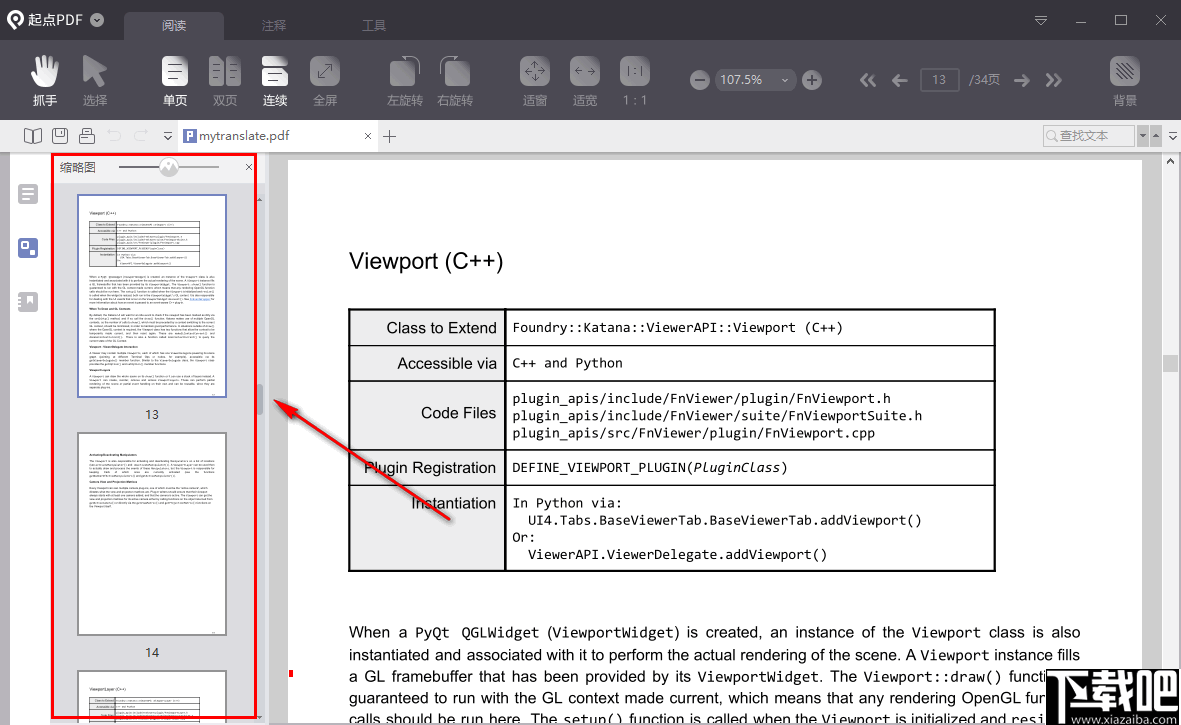Expand the far-right toolbar options arrow
Viewport: 1181px width, 725px height.
1173,136
